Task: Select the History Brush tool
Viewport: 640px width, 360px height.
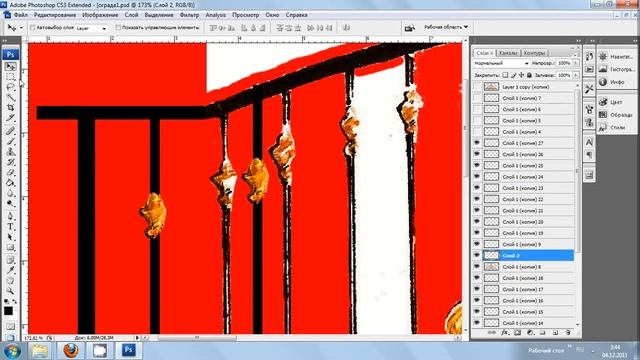Action: tap(11, 162)
